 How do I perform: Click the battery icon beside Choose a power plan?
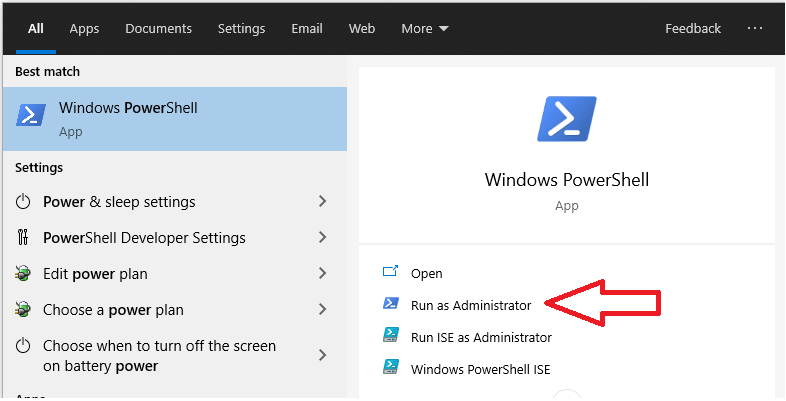click(x=23, y=310)
